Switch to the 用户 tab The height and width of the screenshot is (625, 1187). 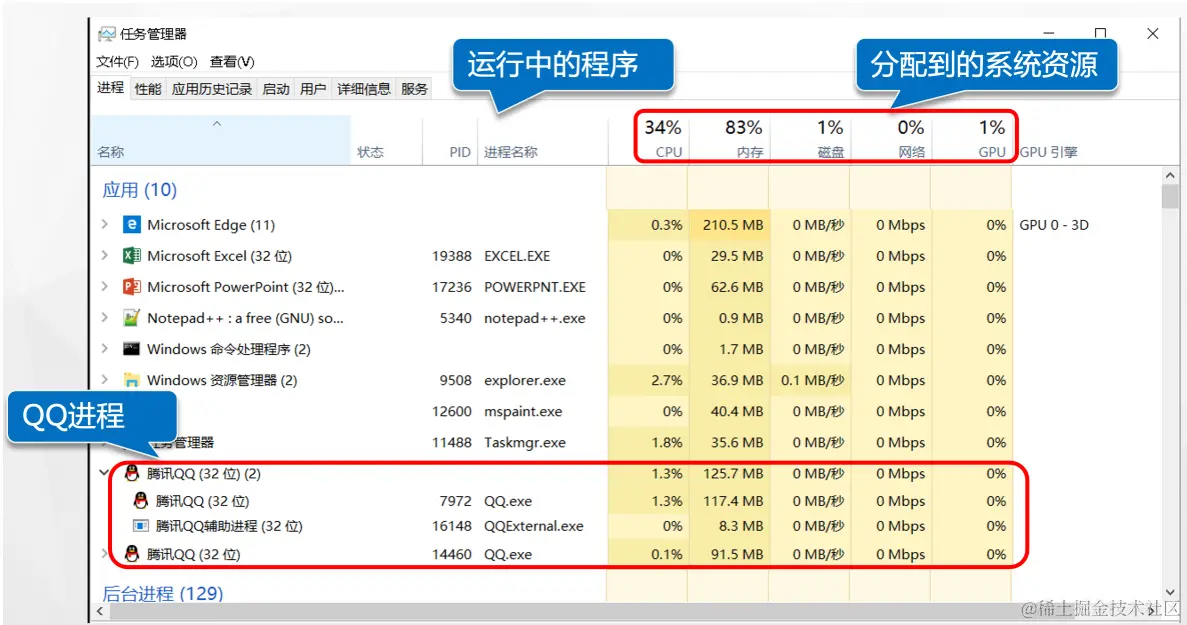coord(313,89)
